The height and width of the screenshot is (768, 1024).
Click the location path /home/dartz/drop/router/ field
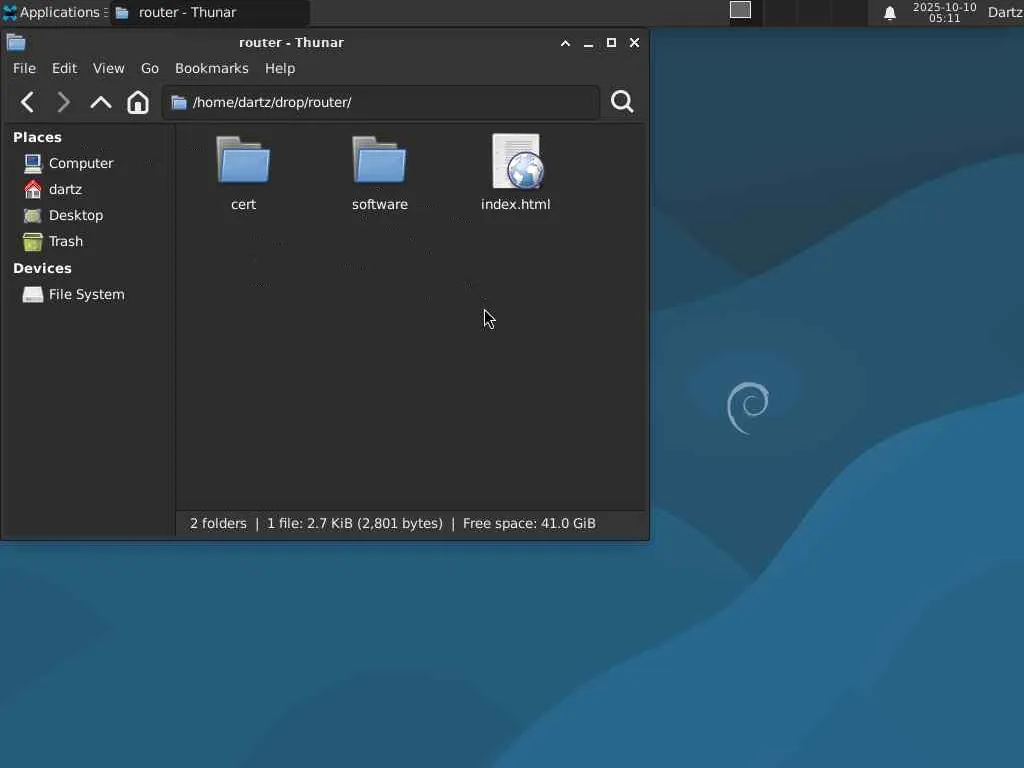pyautogui.click(x=381, y=103)
